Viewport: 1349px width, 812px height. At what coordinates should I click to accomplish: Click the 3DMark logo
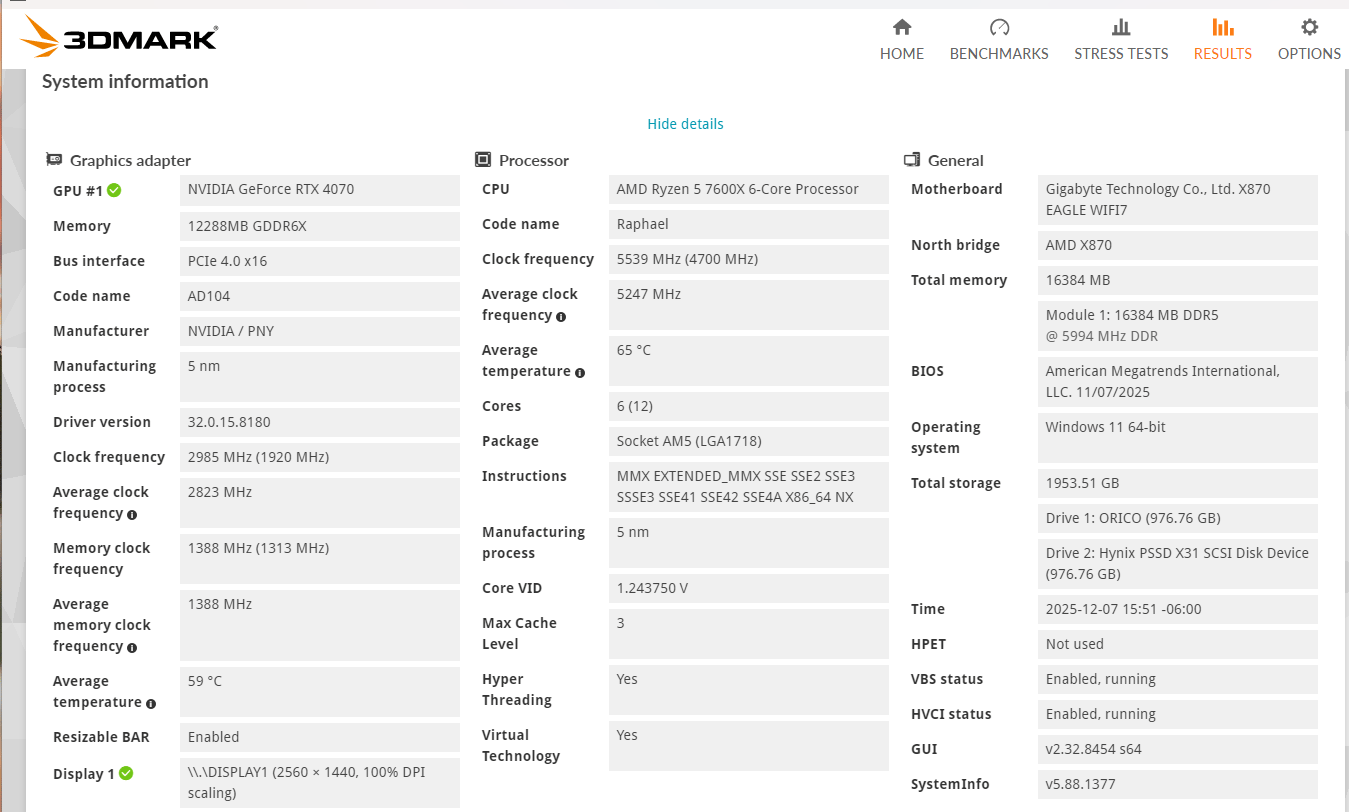(x=119, y=38)
